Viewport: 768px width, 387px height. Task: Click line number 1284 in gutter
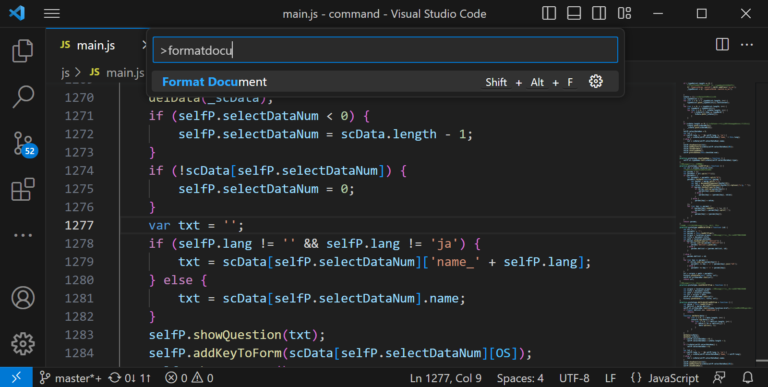click(x=79, y=353)
